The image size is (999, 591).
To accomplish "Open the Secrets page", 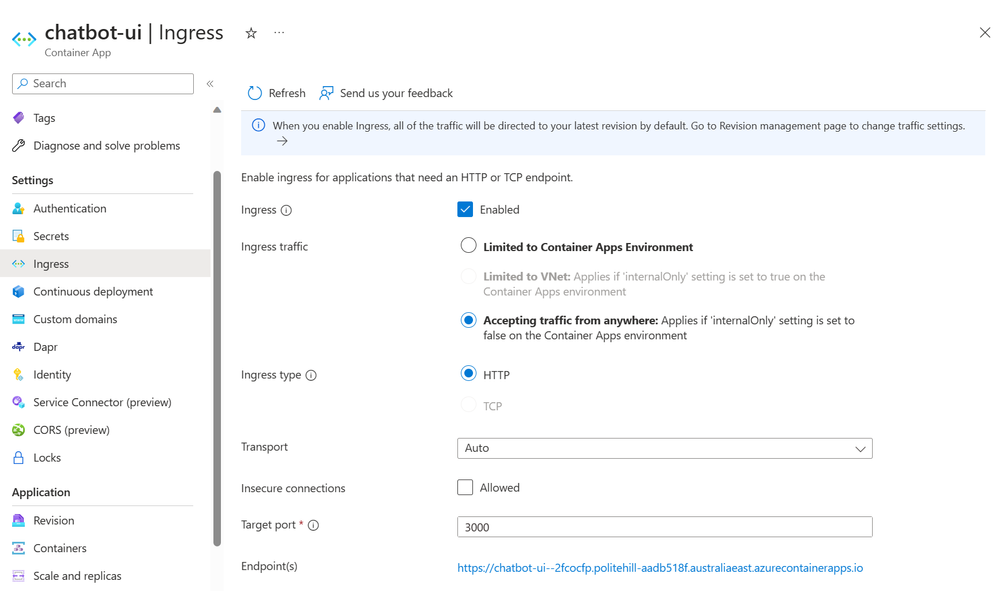I will [51, 236].
